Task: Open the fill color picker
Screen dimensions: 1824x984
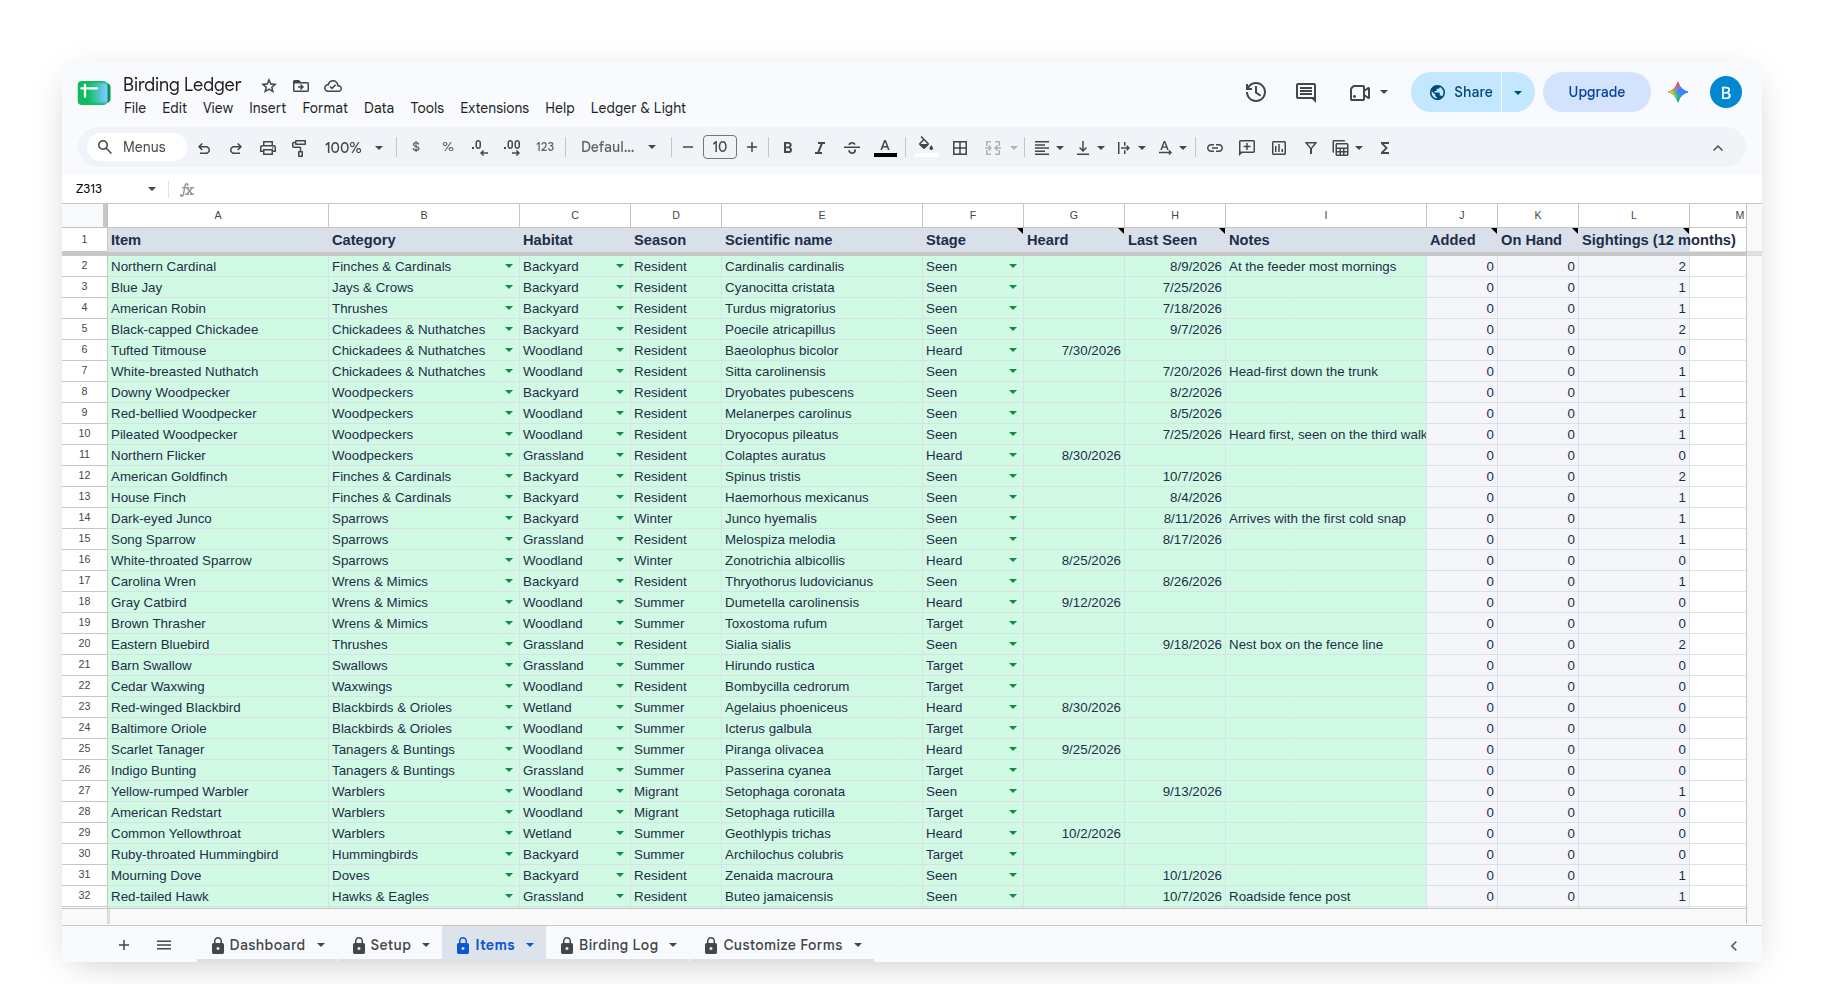Action: pos(926,147)
